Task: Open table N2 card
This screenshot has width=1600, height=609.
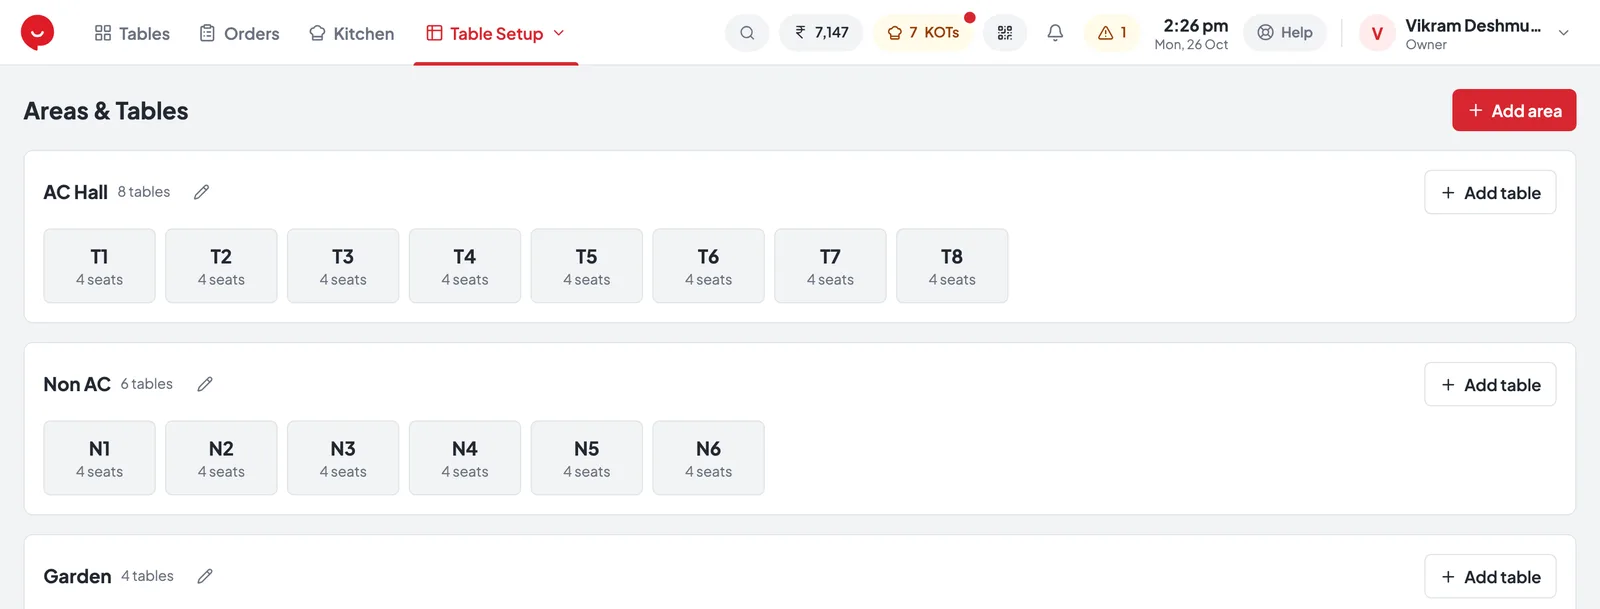Action: coord(221,458)
